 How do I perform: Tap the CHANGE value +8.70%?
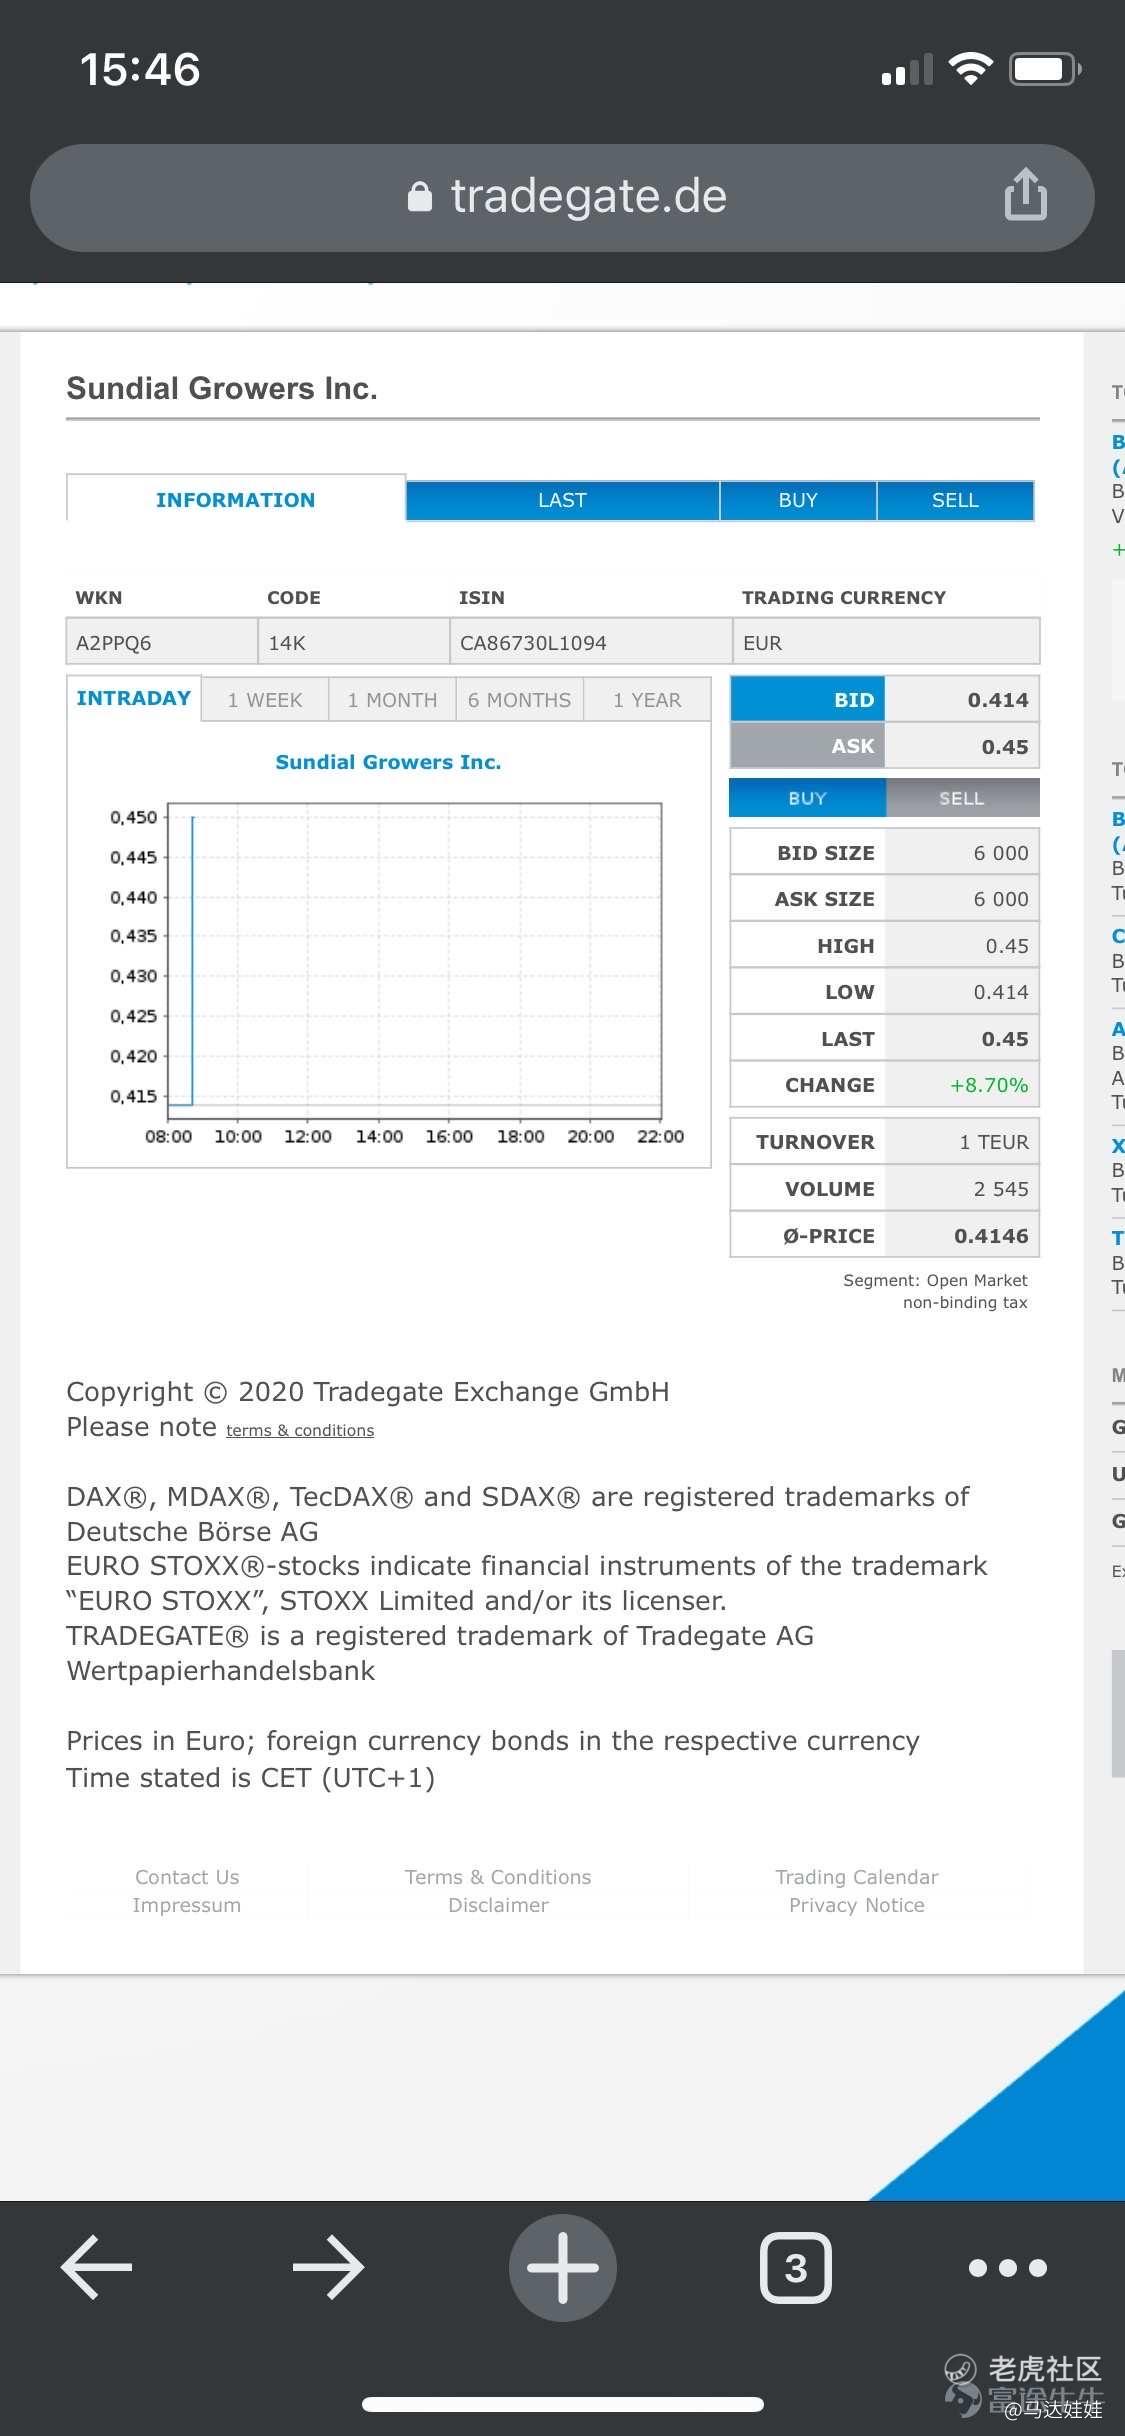(x=989, y=1085)
